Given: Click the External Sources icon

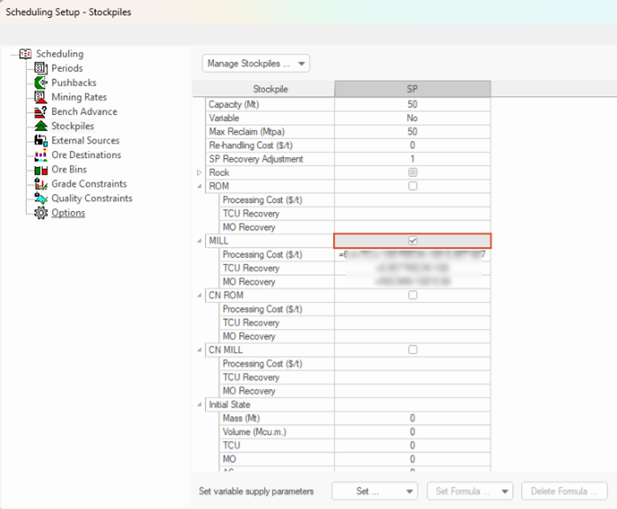Looking at the screenshot, I should (41, 141).
